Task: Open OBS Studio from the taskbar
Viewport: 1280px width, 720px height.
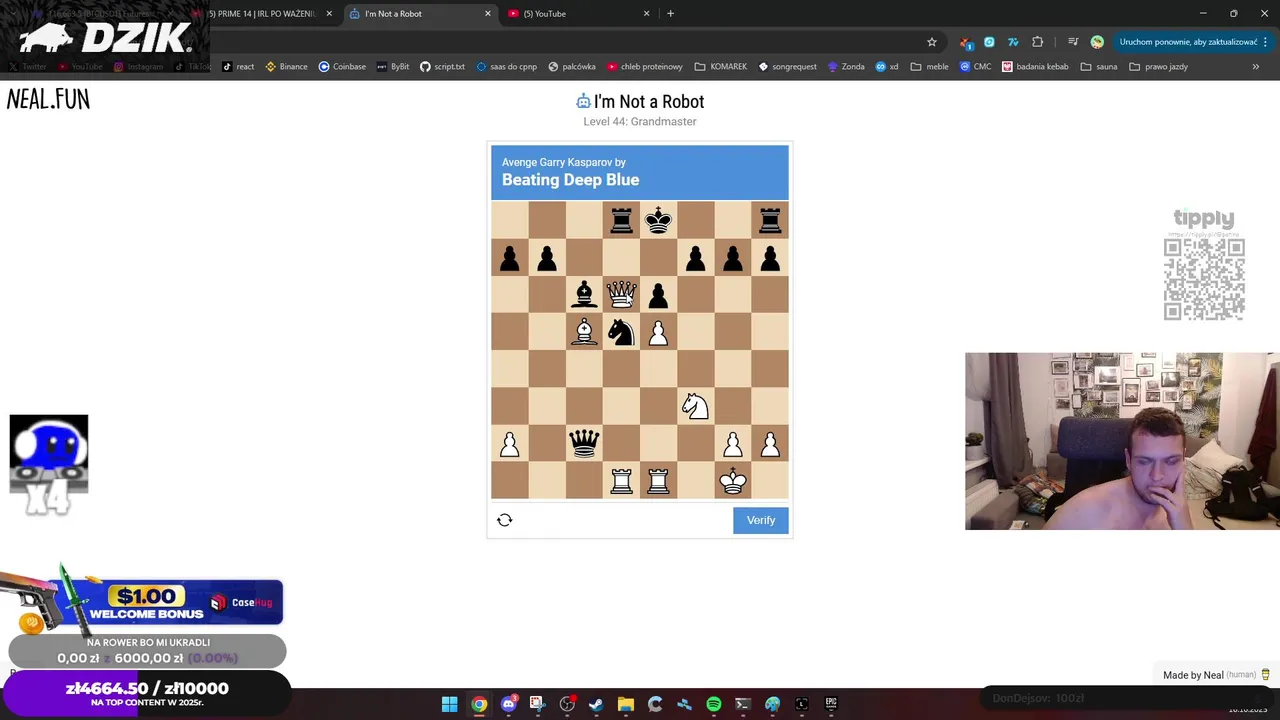Action: pos(567,704)
